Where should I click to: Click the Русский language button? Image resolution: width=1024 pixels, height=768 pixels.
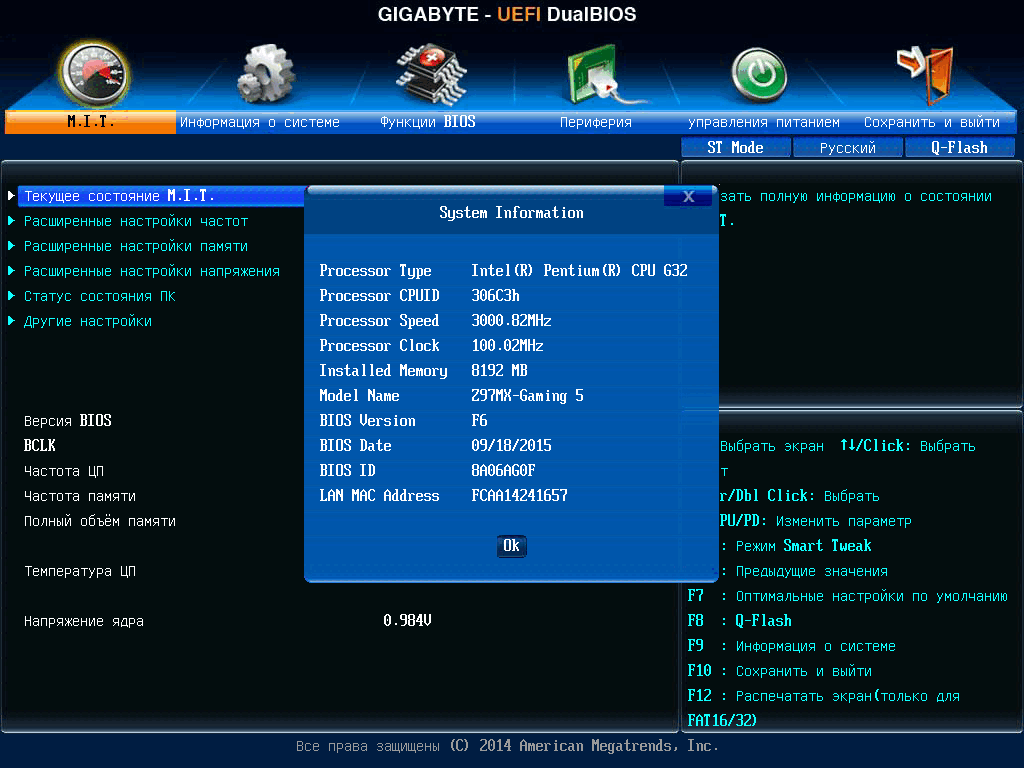pyautogui.click(x=848, y=148)
